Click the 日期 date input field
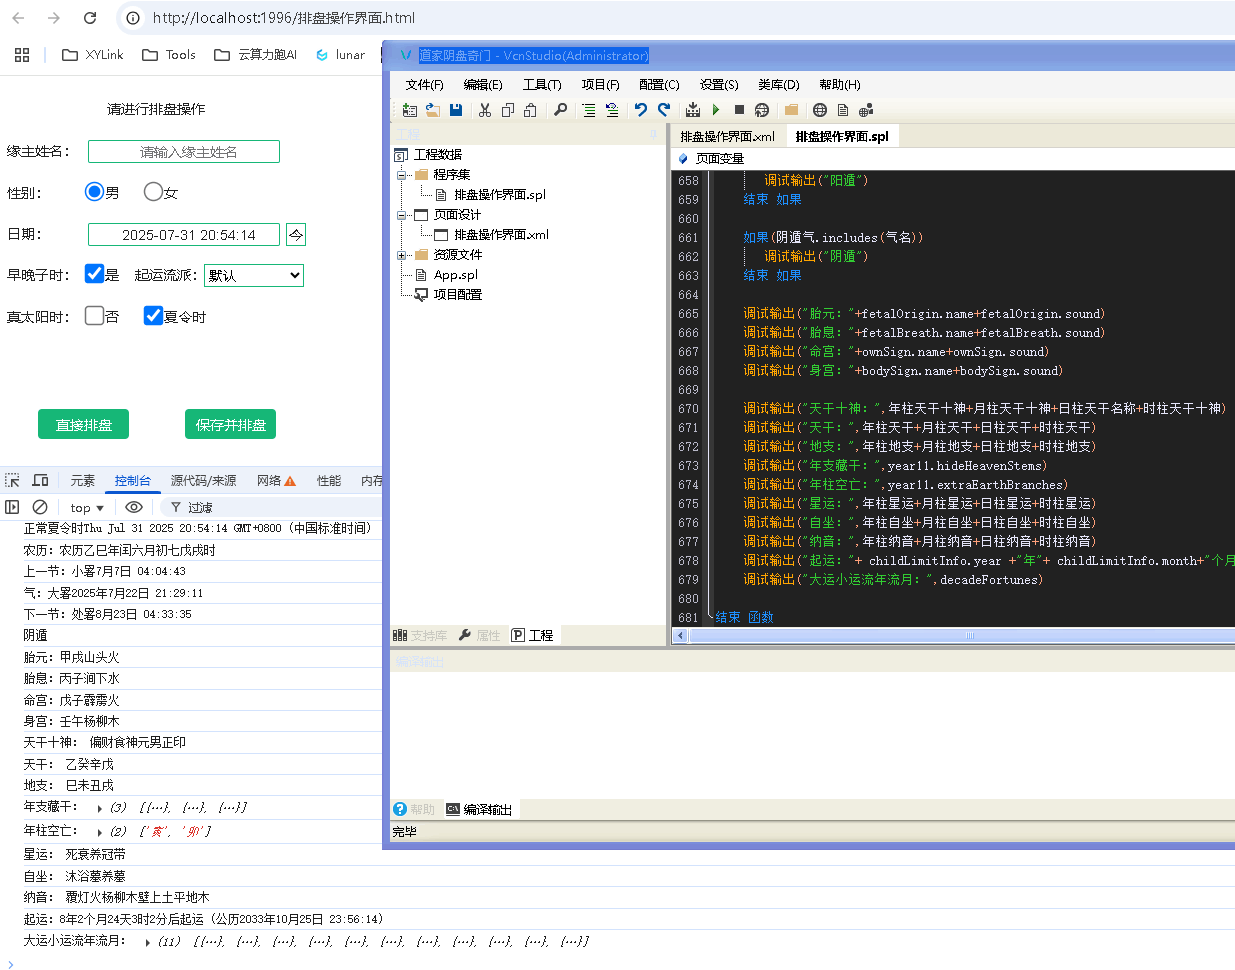The height and width of the screenshot is (970, 1235). coord(185,235)
